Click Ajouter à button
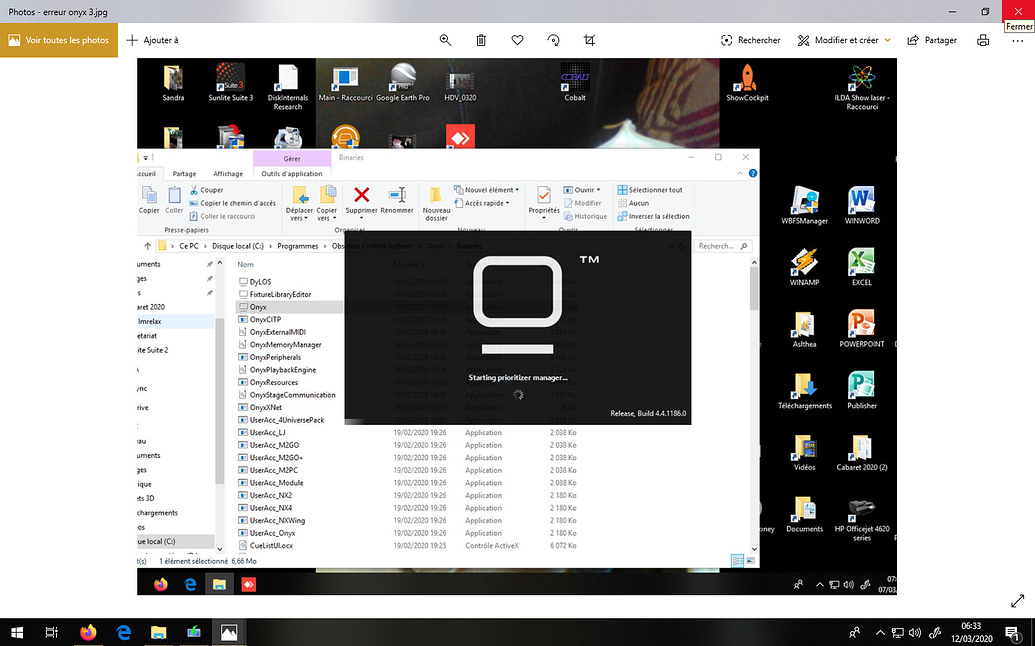 point(152,40)
